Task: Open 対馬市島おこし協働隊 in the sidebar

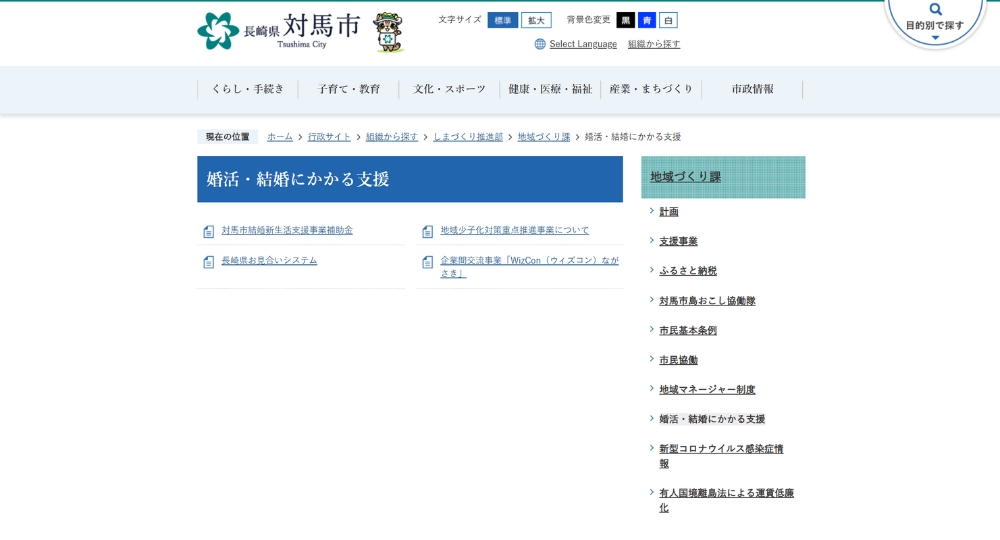Action: point(707,301)
